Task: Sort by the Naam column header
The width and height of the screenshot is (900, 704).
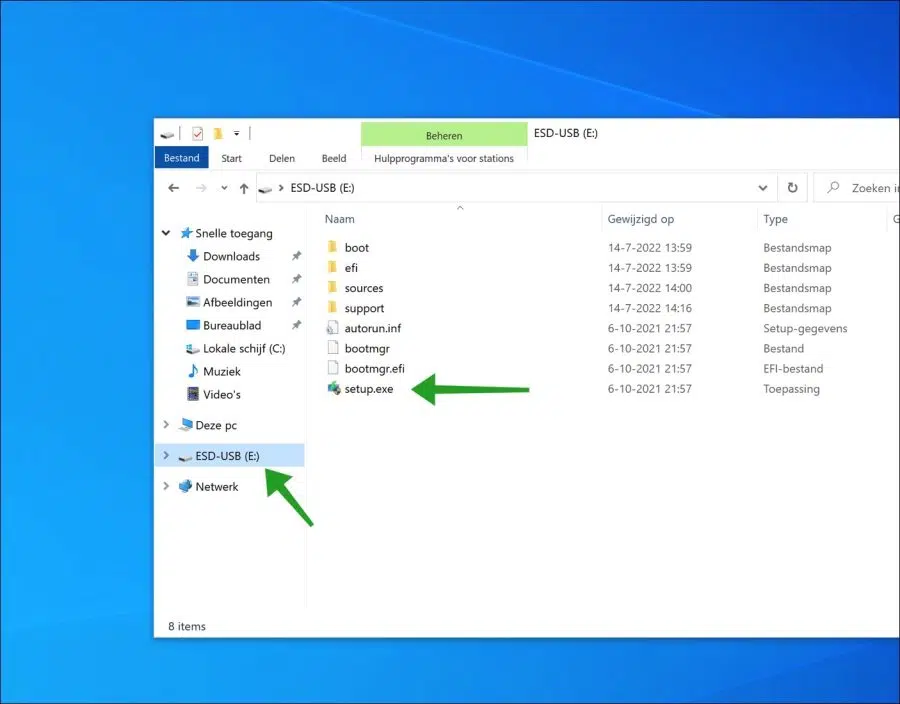Action: 340,219
